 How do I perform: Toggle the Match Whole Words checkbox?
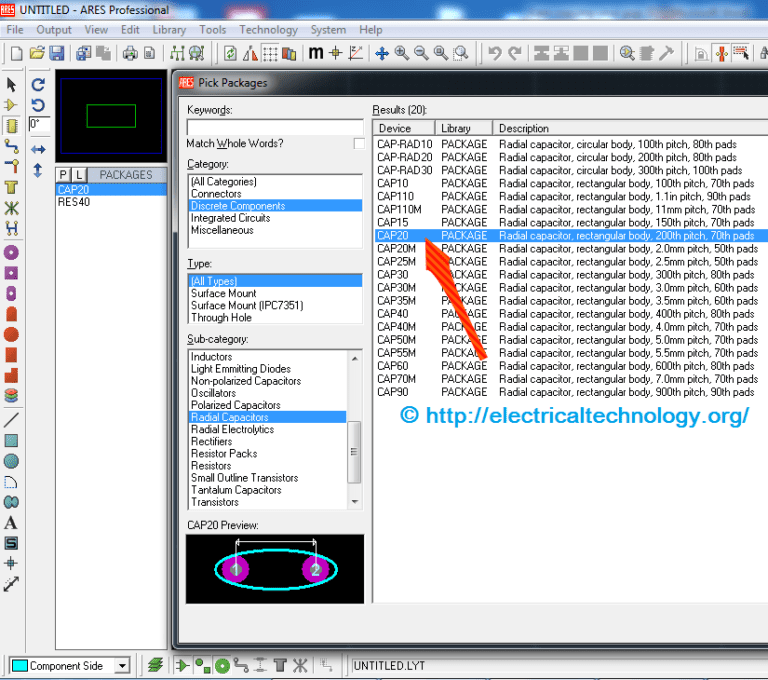click(359, 144)
